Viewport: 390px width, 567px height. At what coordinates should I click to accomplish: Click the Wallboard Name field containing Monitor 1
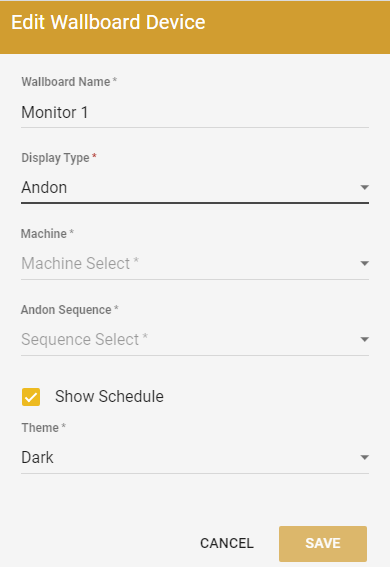pos(195,112)
